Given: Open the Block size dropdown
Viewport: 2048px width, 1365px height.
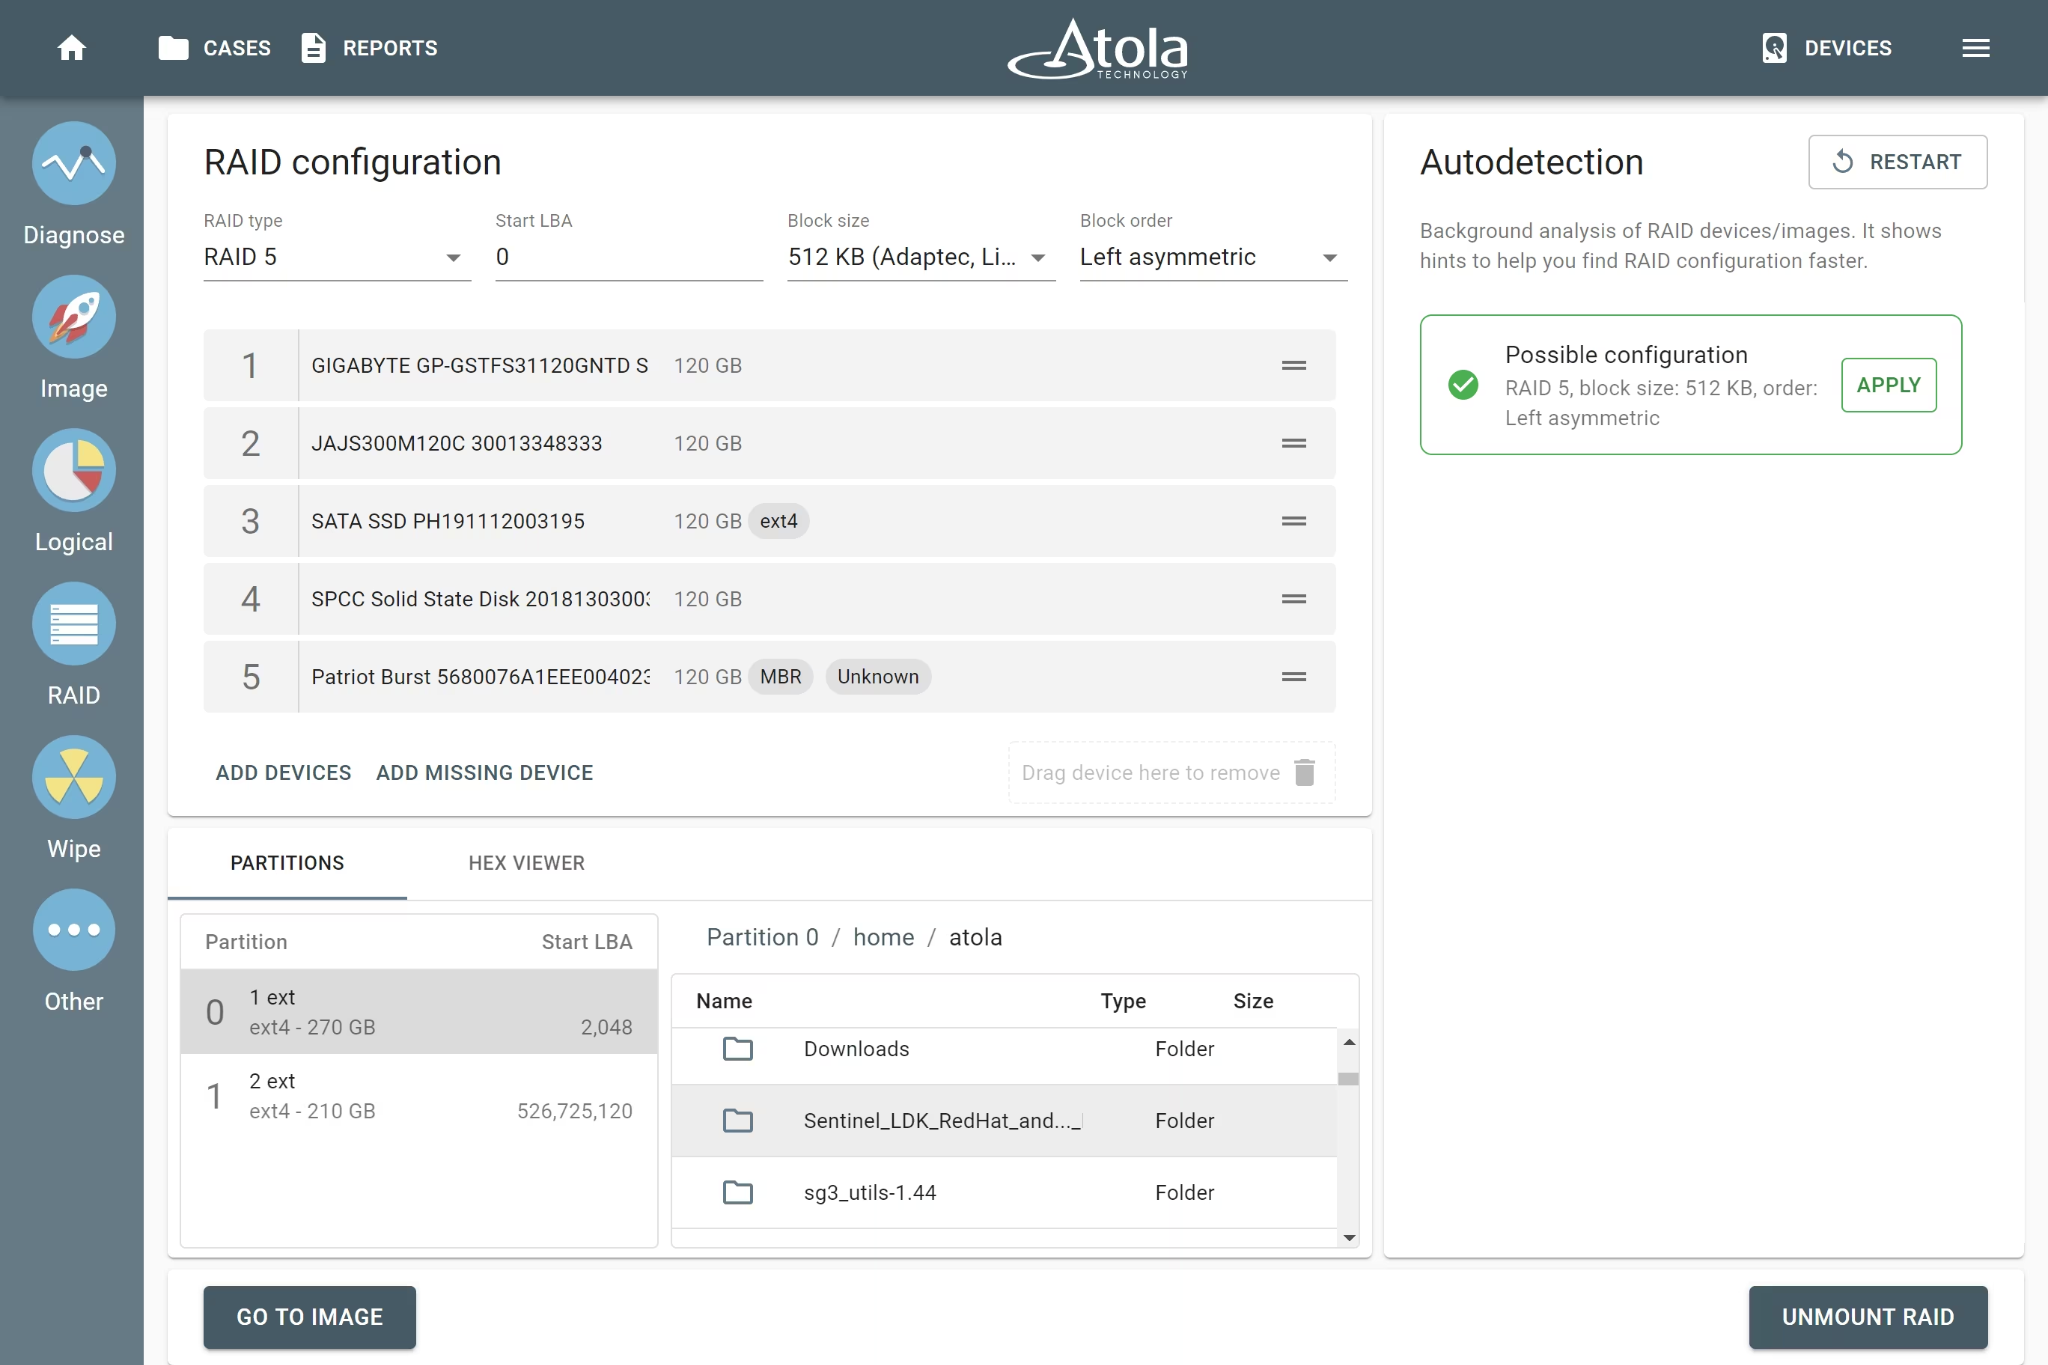Looking at the screenshot, I should [x=921, y=257].
